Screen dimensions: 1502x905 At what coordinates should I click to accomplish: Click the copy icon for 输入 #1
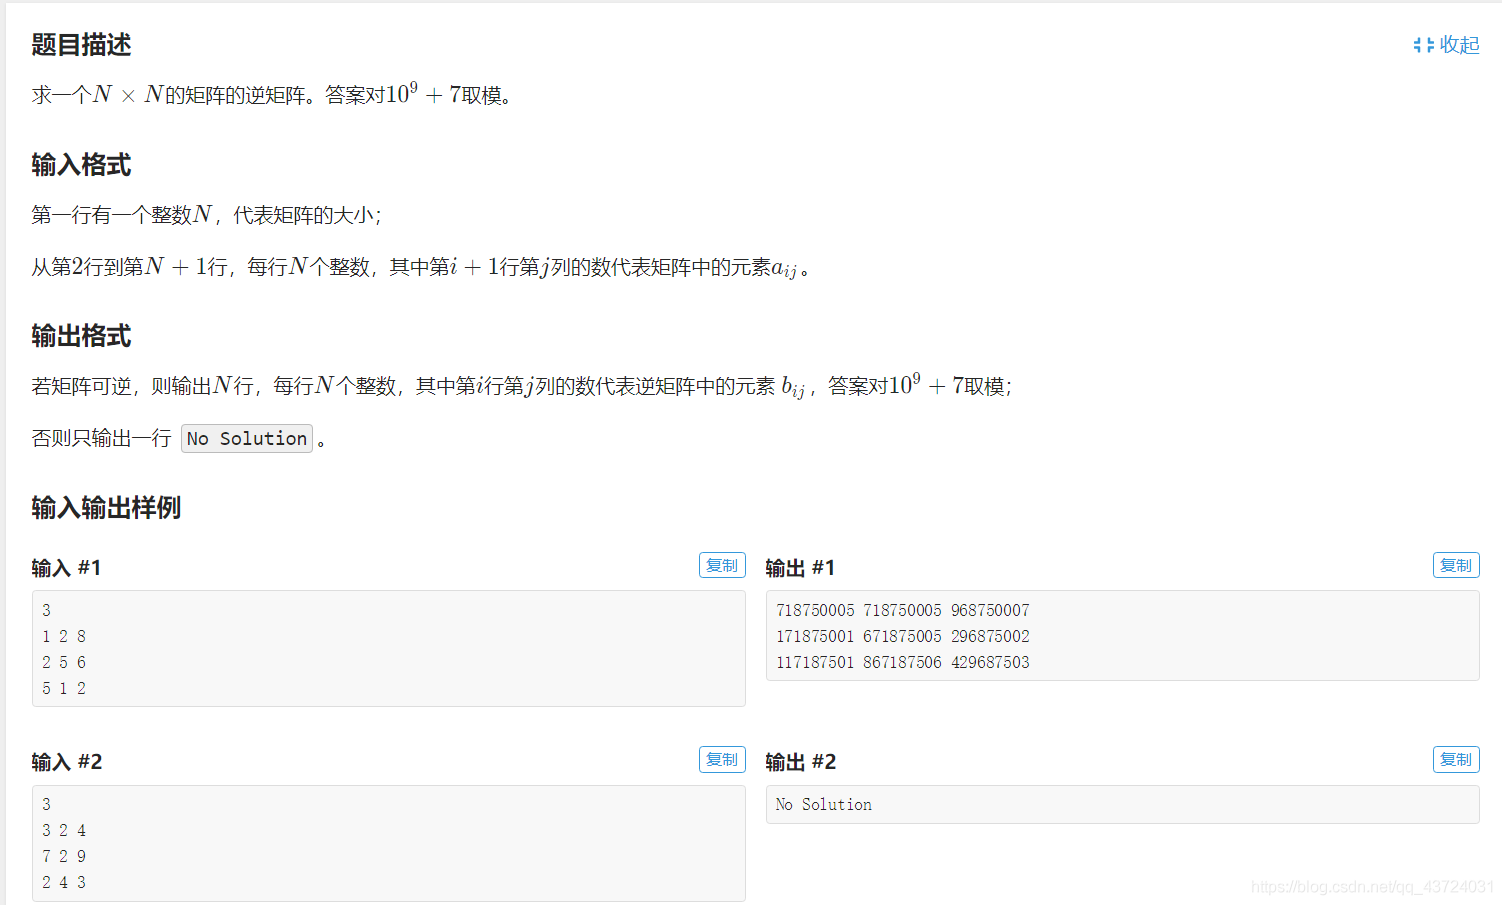coord(722,564)
